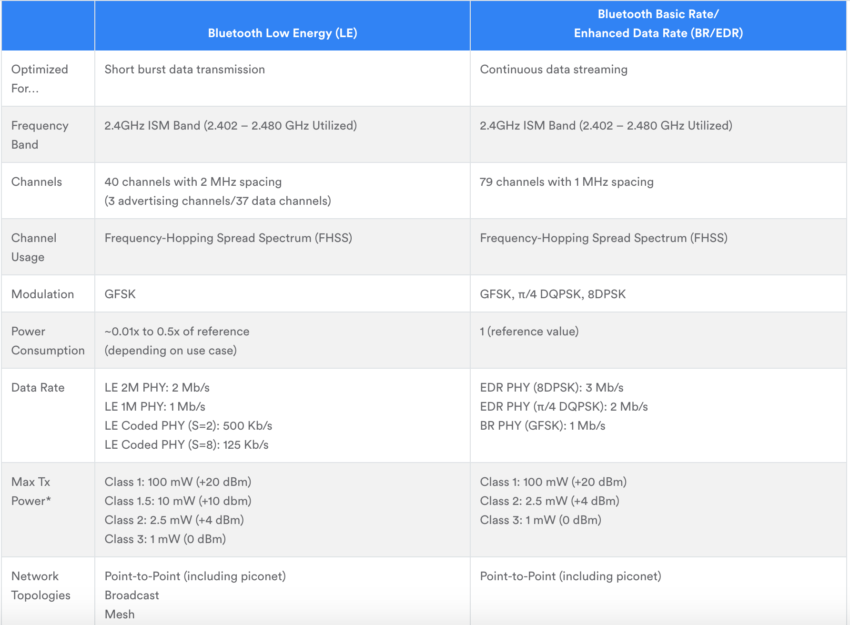850x625 pixels.
Task: Click the Data Rate row label
Action: point(38,387)
